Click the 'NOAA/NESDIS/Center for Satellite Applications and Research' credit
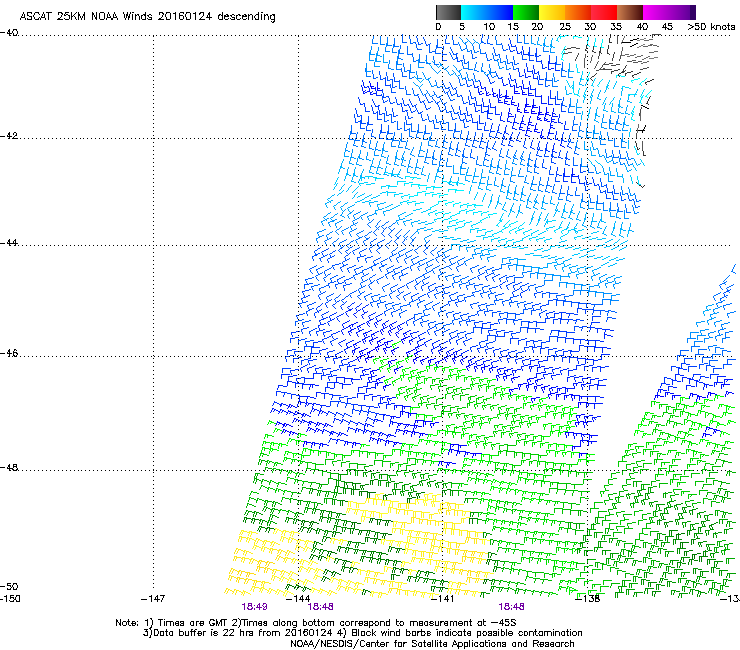 432,644
